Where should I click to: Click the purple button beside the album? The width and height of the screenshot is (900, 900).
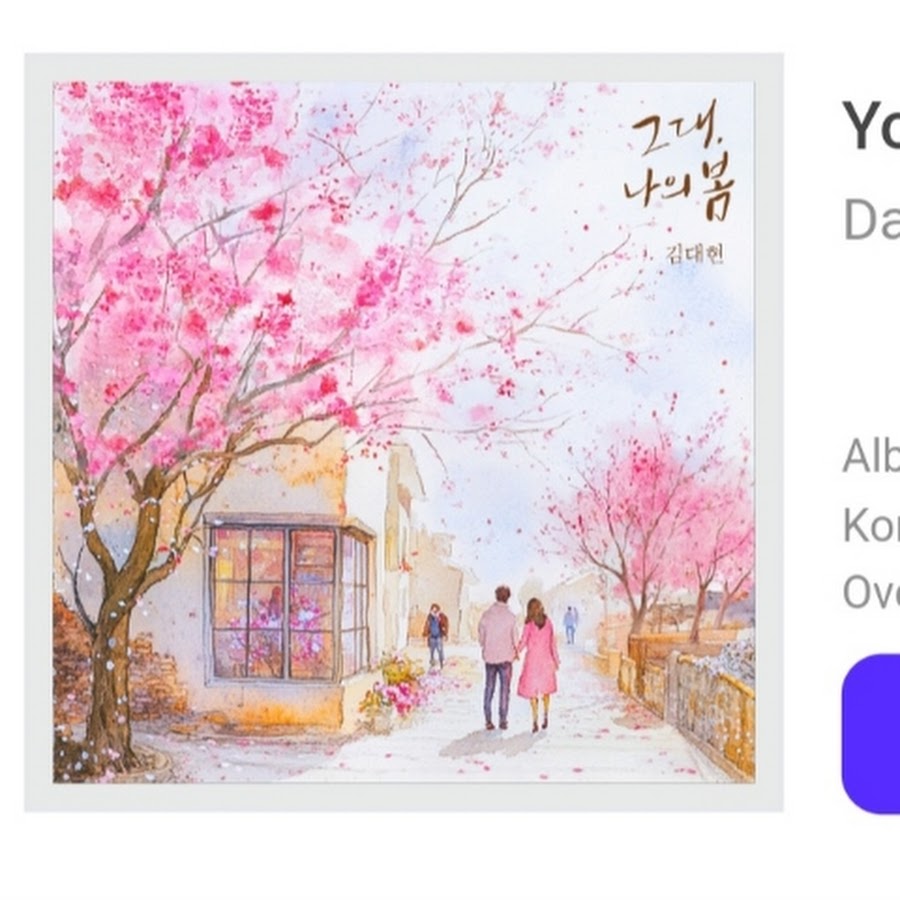(x=871, y=734)
